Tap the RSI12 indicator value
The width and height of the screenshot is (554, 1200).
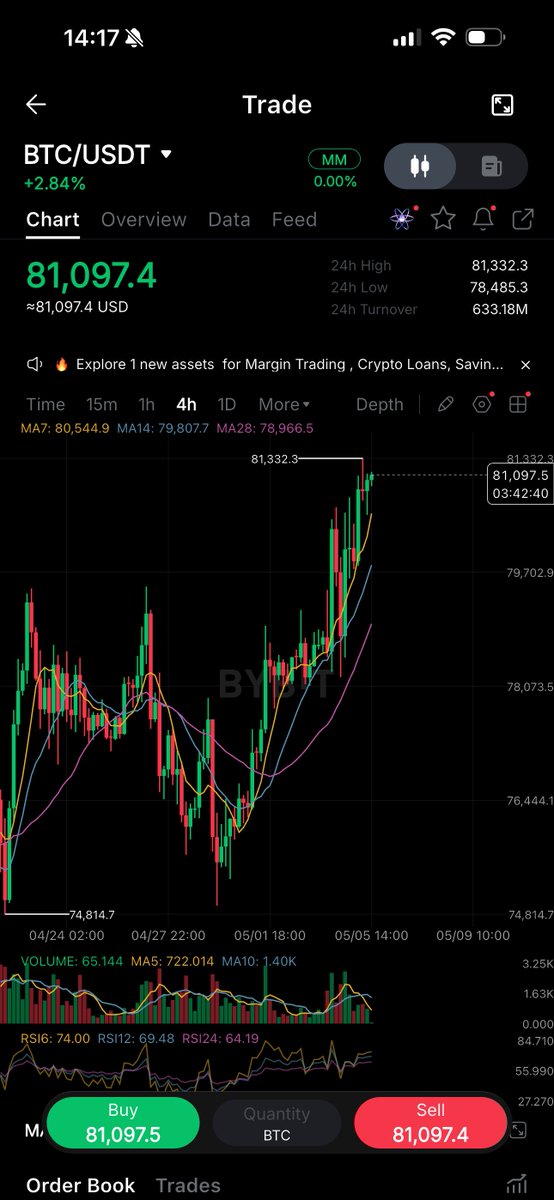(137, 1039)
